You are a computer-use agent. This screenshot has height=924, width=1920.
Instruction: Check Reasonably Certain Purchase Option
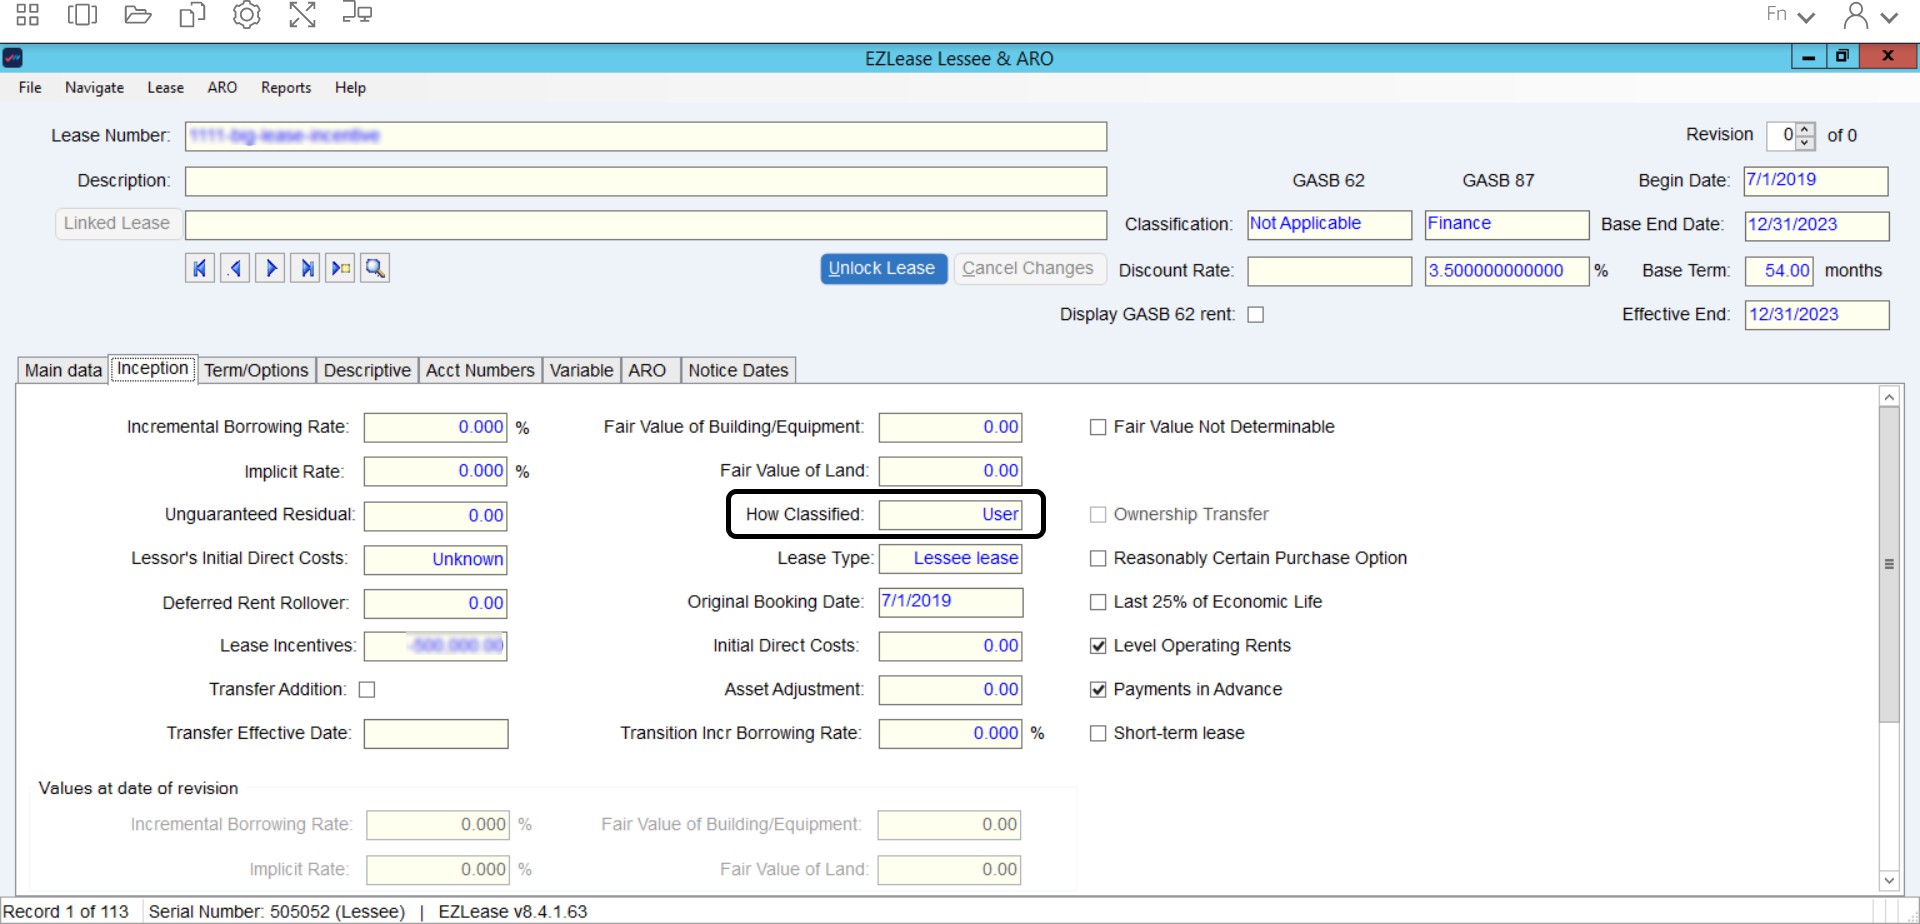(1098, 558)
